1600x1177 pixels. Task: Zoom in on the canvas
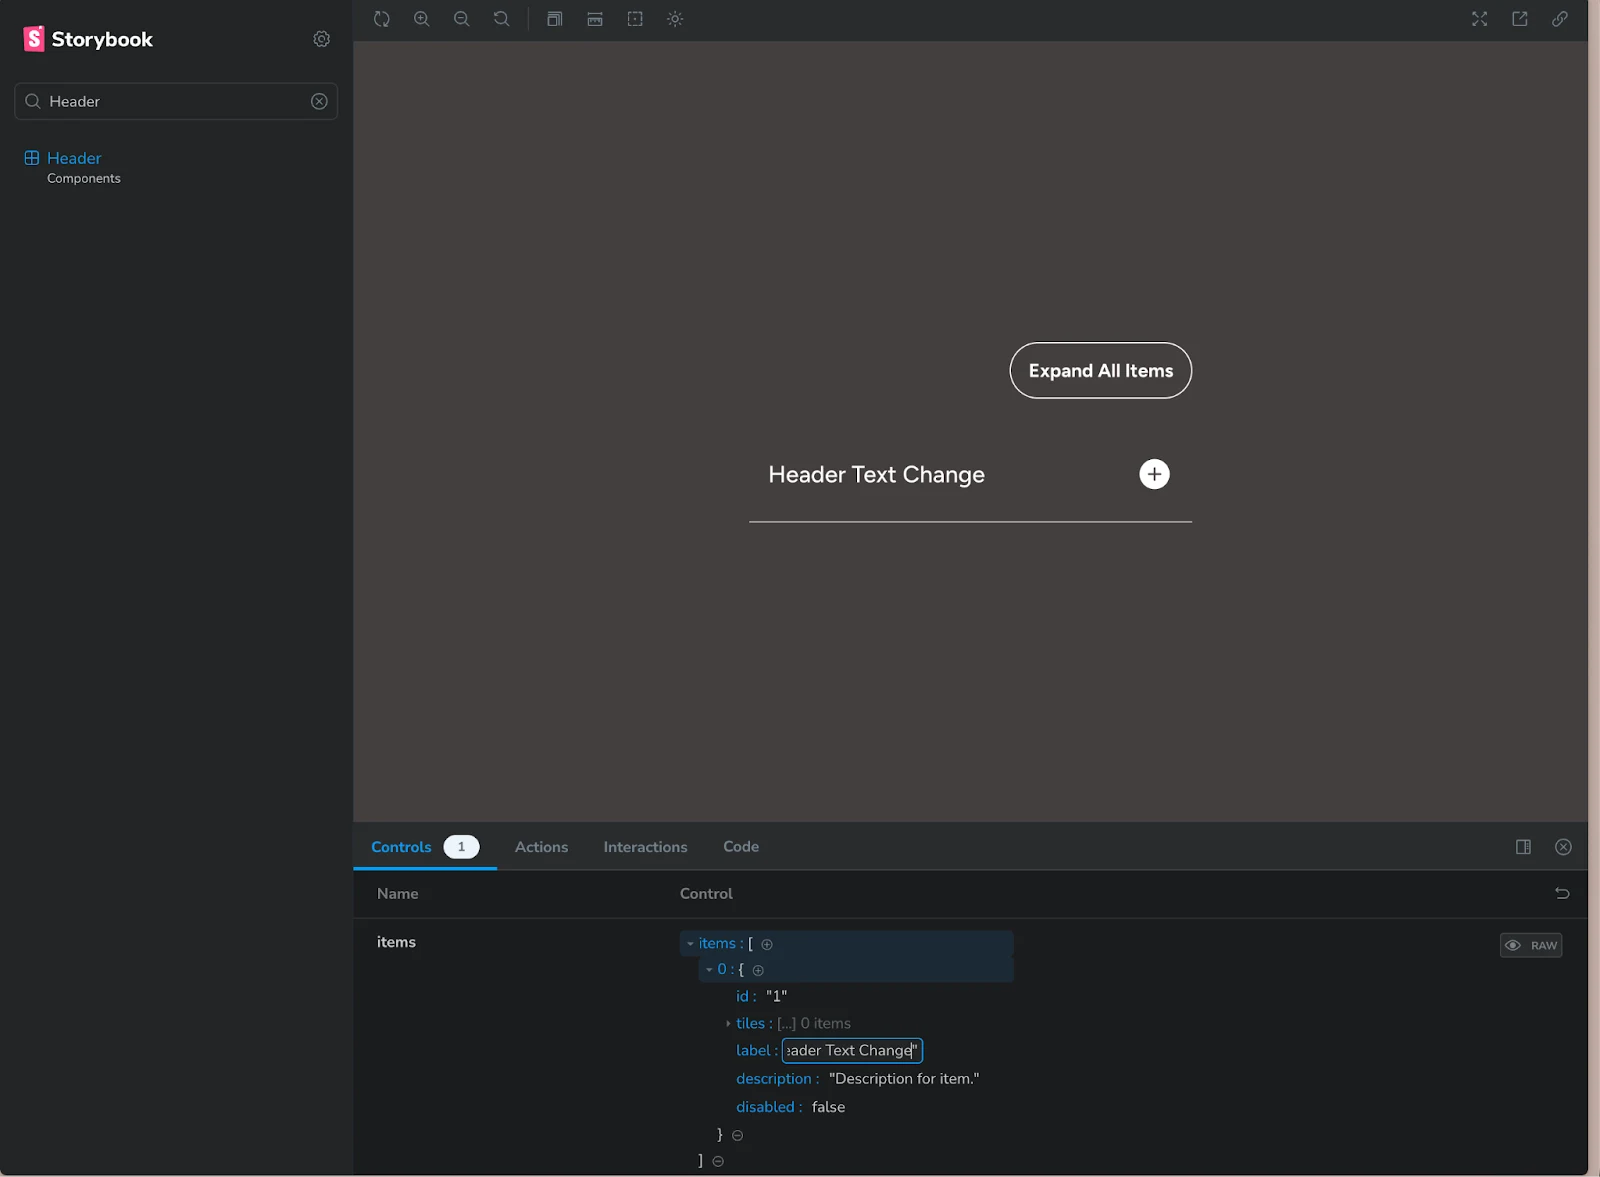(422, 19)
